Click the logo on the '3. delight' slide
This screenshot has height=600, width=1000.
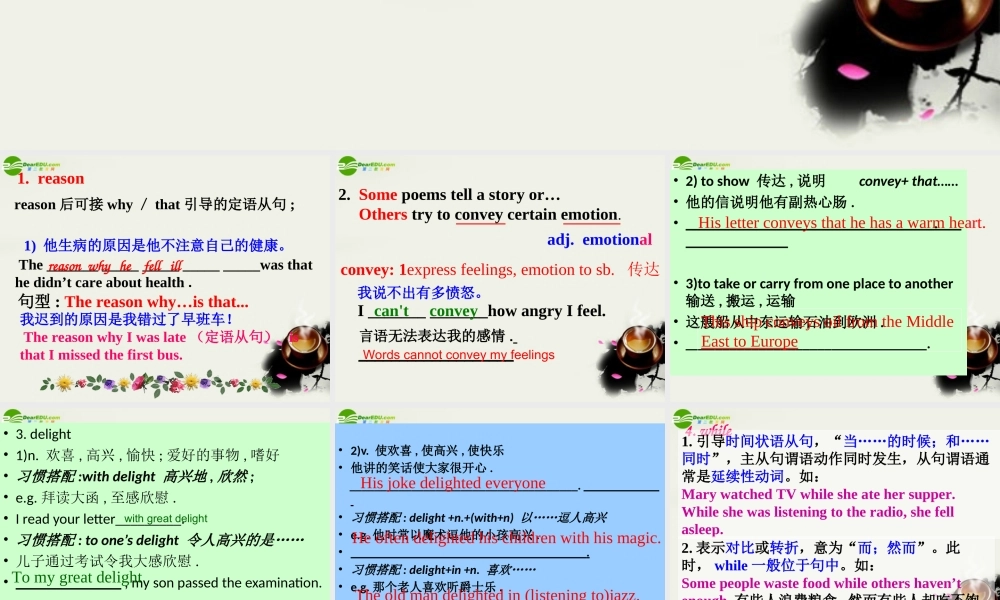[31, 417]
